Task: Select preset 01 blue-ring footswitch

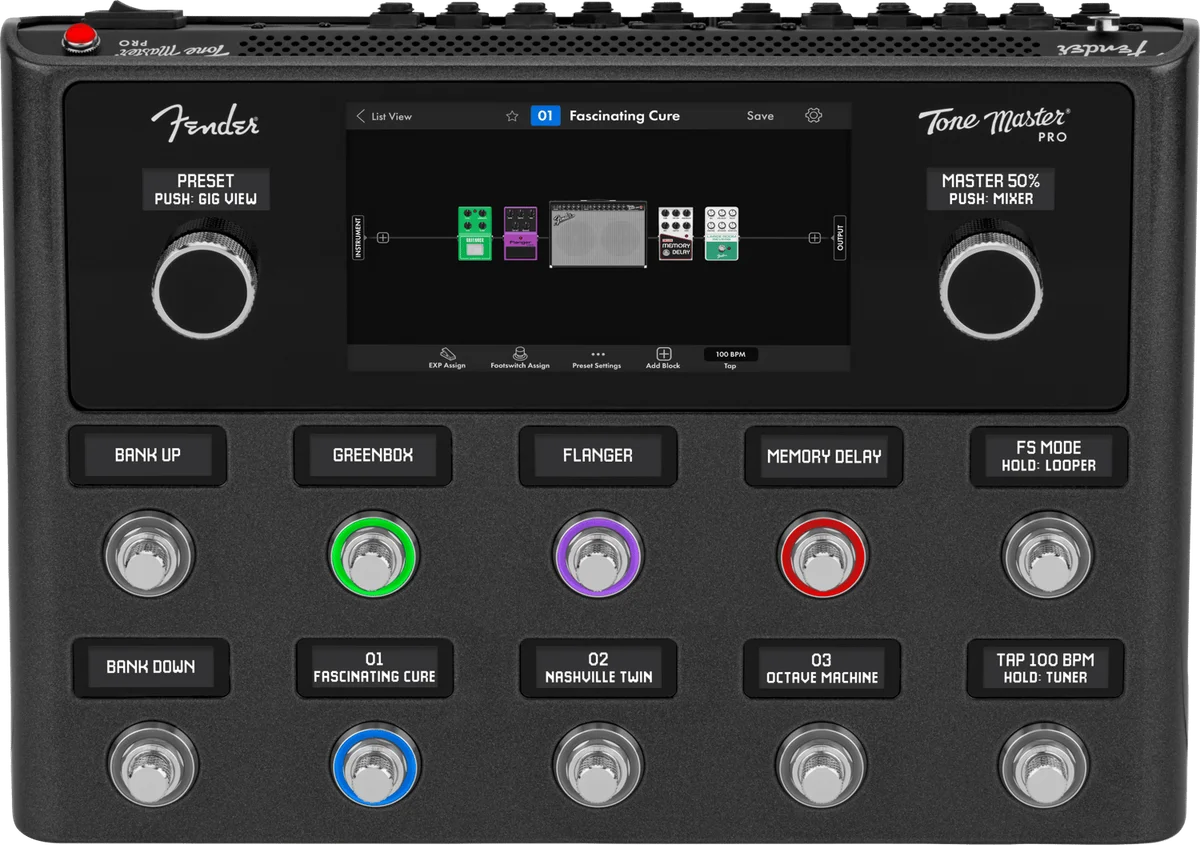Action: pos(375,766)
